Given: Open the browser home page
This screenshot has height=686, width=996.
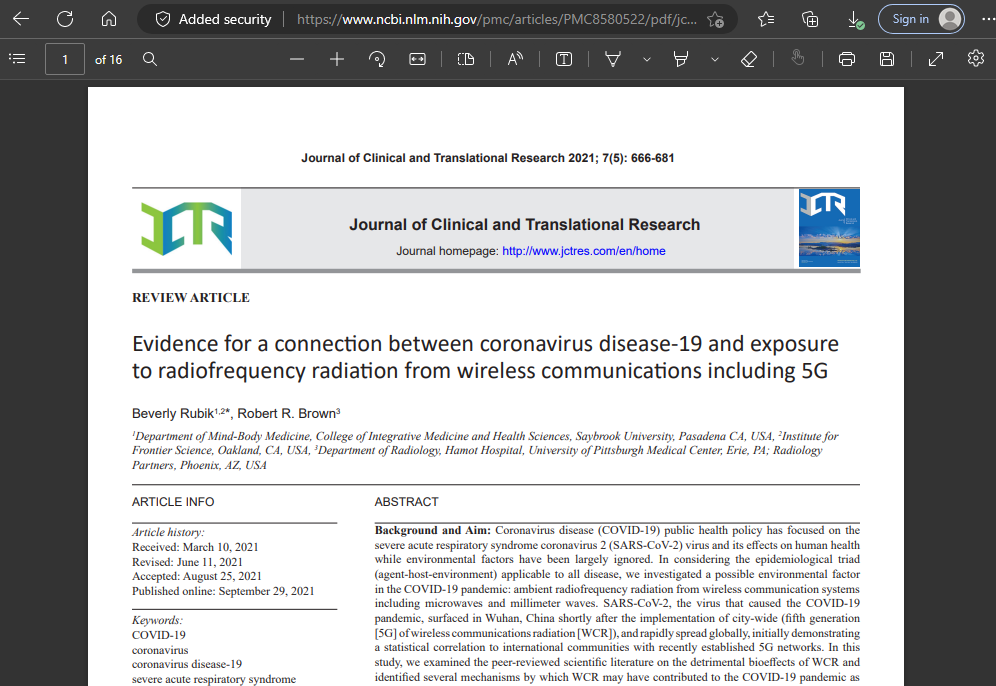Looking at the screenshot, I should (109, 19).
